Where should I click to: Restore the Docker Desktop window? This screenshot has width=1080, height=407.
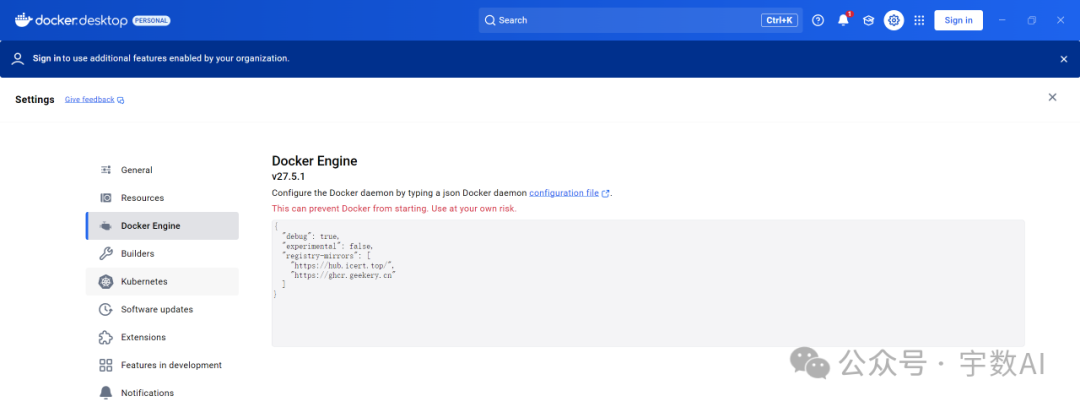point(1031,21)
